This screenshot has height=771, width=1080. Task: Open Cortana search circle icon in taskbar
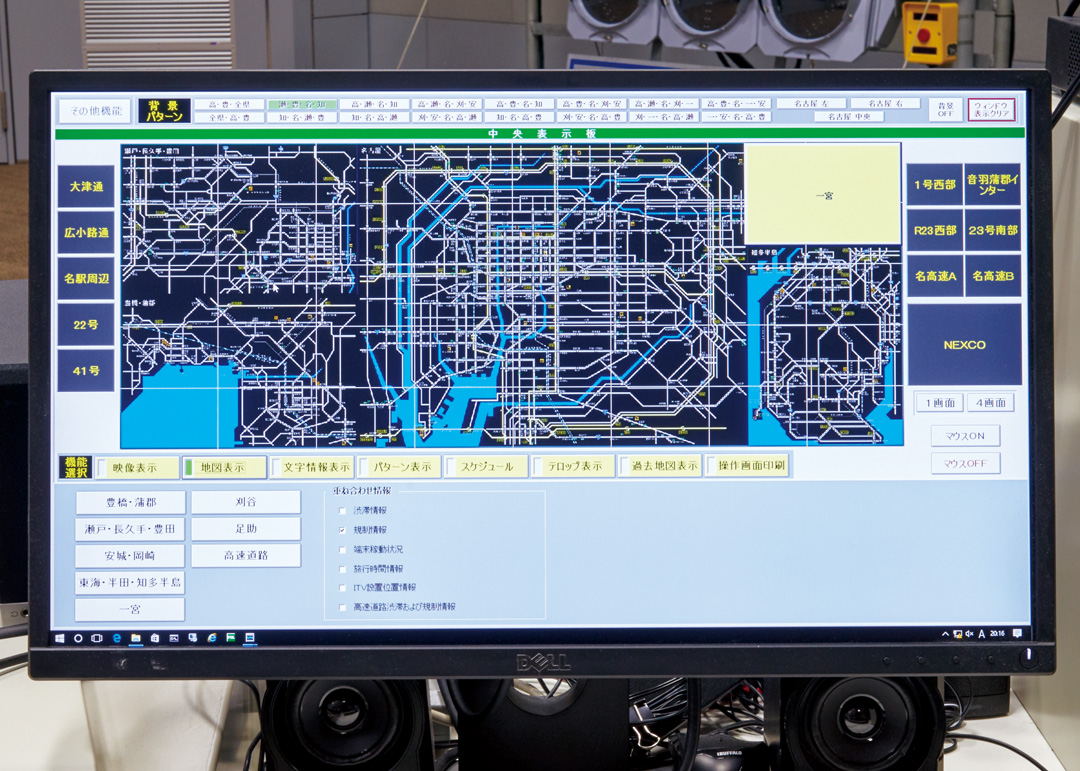point(78,637)
